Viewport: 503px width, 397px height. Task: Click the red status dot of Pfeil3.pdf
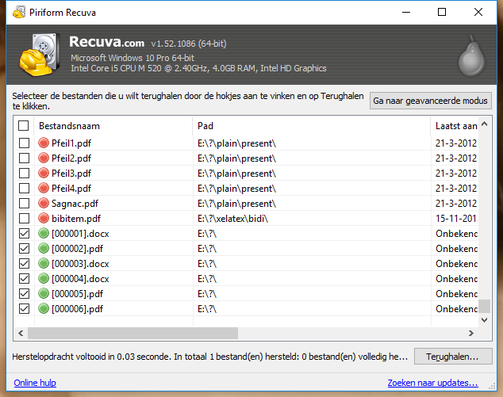[x=43, y=173]
